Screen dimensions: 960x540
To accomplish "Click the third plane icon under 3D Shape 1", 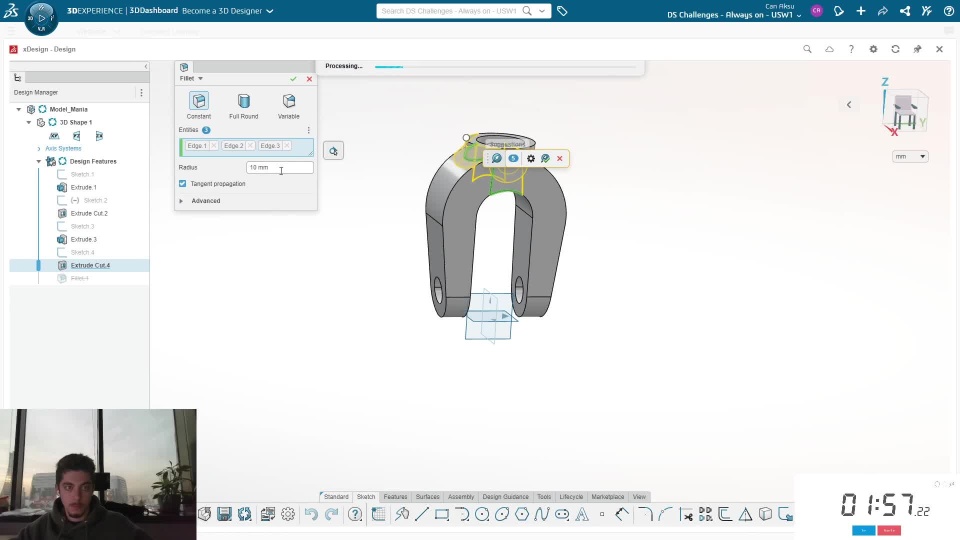I will point(99,136).
